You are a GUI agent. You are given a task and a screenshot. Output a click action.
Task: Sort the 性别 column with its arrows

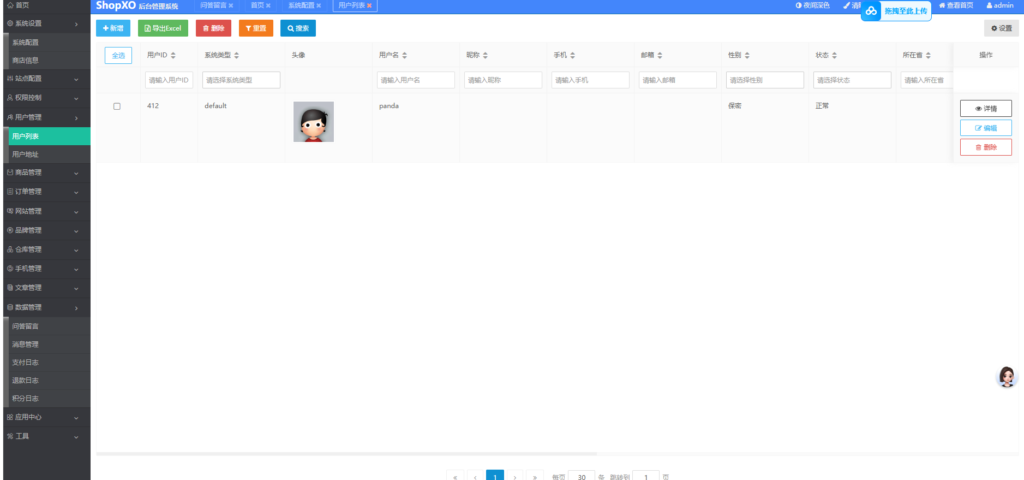pyautogui.click(x=747, y=56)
